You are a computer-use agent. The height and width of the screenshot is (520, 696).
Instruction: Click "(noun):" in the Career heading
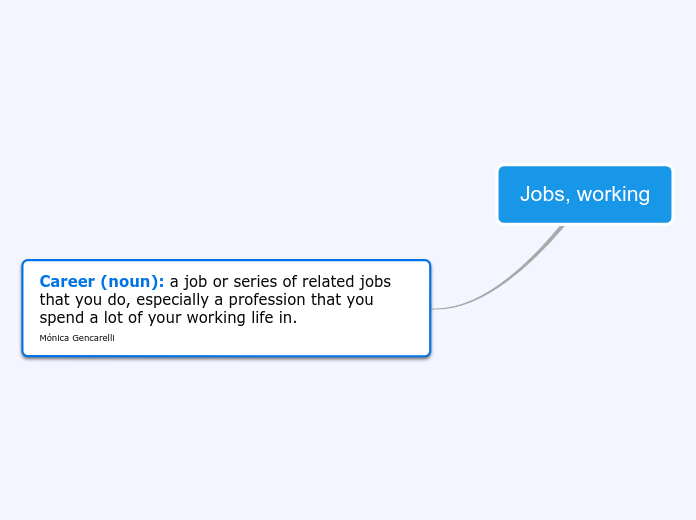click(x=132, y=282)
